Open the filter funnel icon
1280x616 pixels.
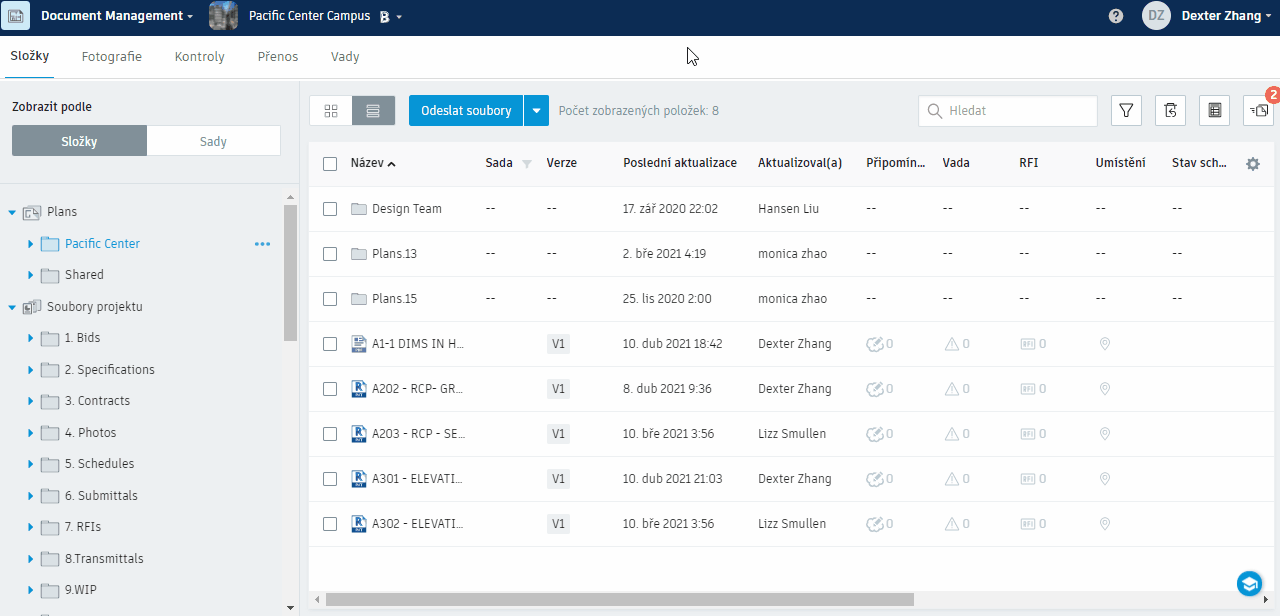click(1127, 111)
